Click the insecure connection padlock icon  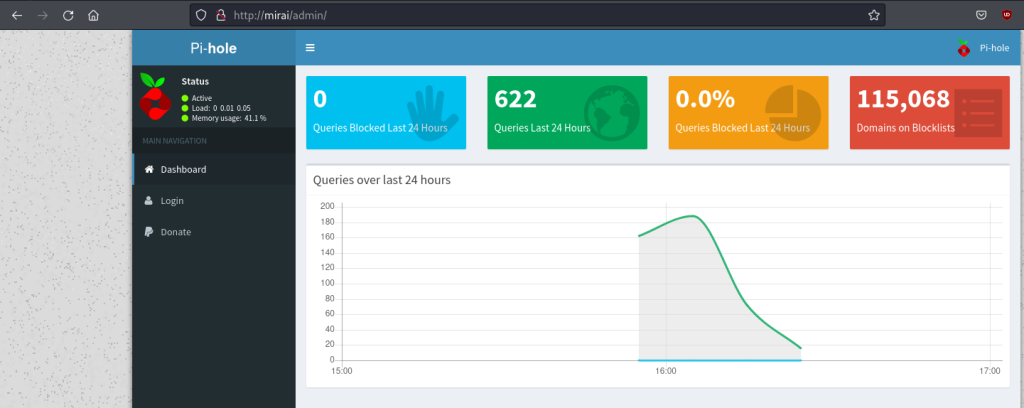(220, 15)
